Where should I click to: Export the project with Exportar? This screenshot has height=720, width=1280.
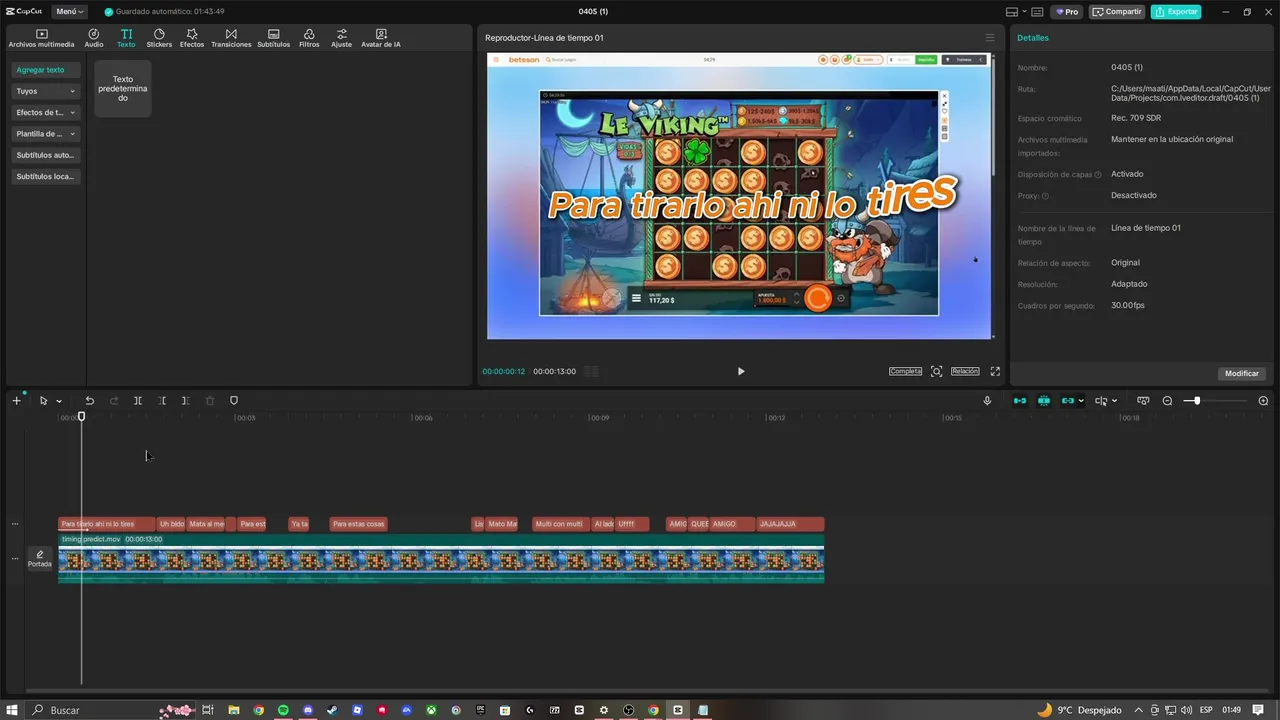[1176, 12]
